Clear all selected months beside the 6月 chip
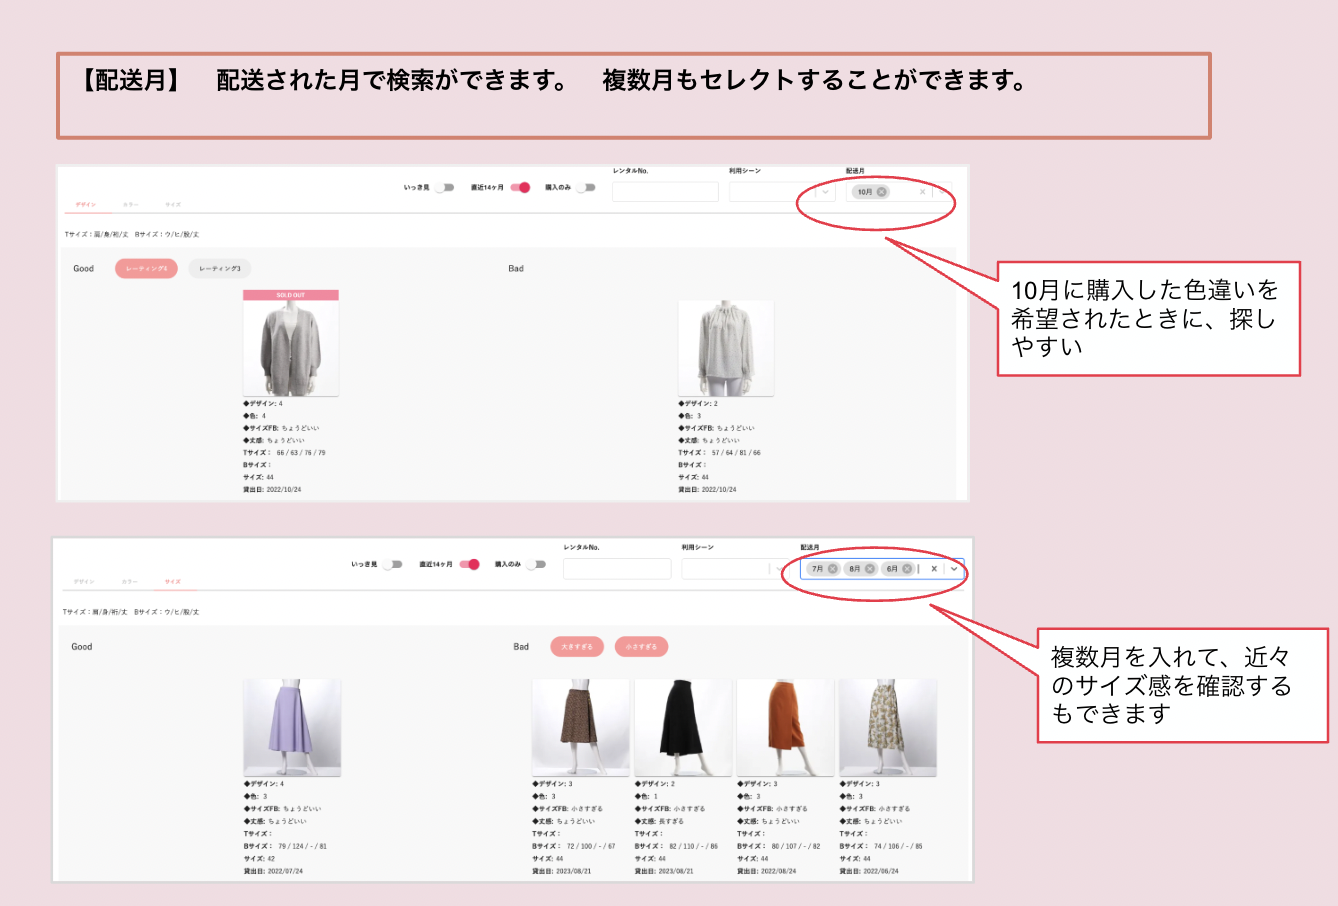 (934, 569)
